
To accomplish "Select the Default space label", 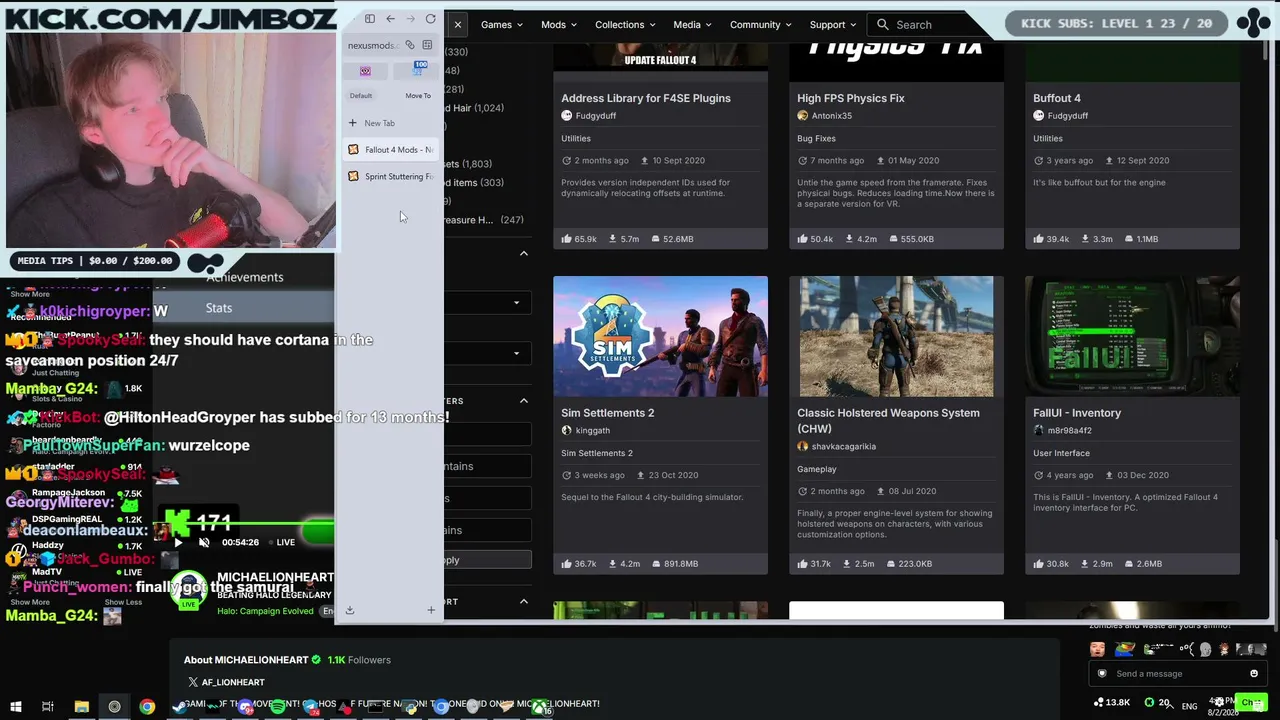I will click(361, 96).
